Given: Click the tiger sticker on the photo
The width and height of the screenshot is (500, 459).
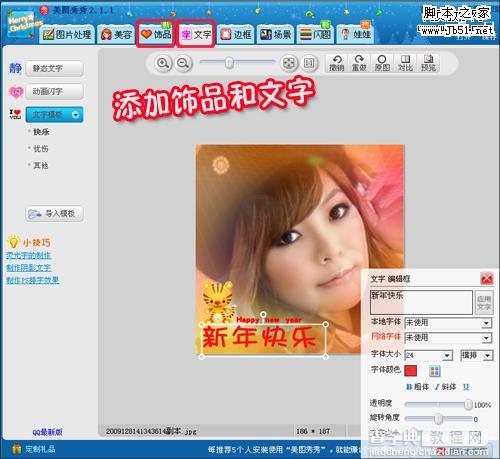Looking at the screenshot, I should click(218, 302).
